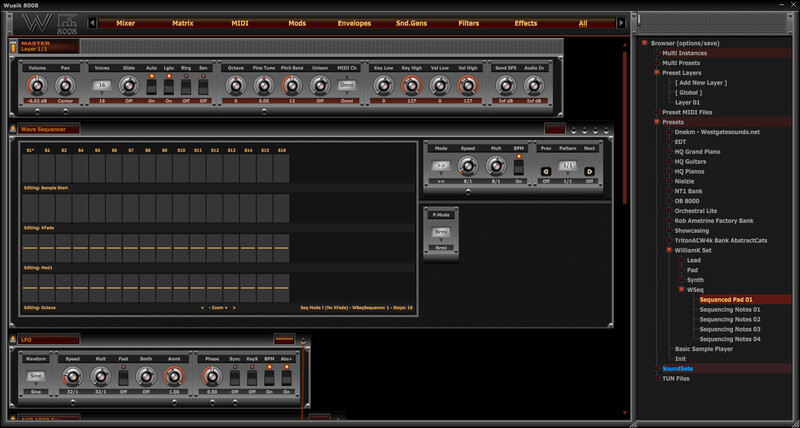Switch to the Matrix tab
Viewport: 800px width, 428px height.
point(183,23)
